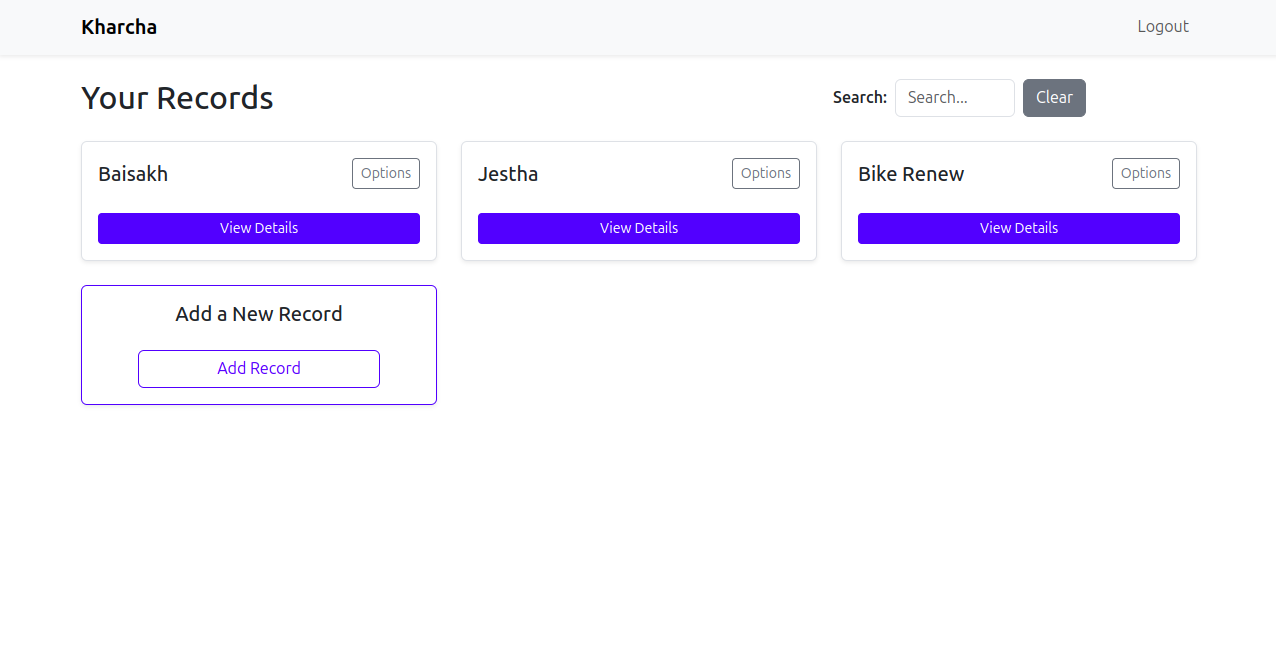The image size is (1276, 670).
Task: Select the Bike Renew card title
Action: coord(911,173)
